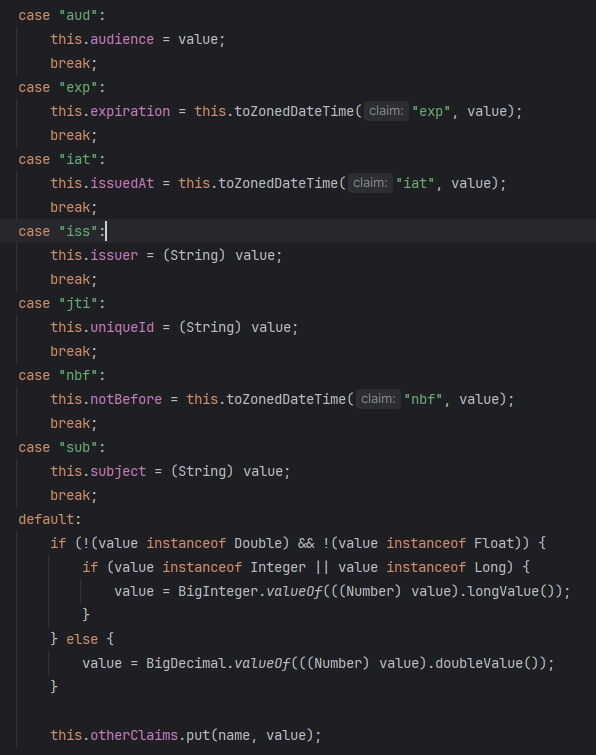
Task: Click BigDecimal.valueOf method call
Action: 218,664
